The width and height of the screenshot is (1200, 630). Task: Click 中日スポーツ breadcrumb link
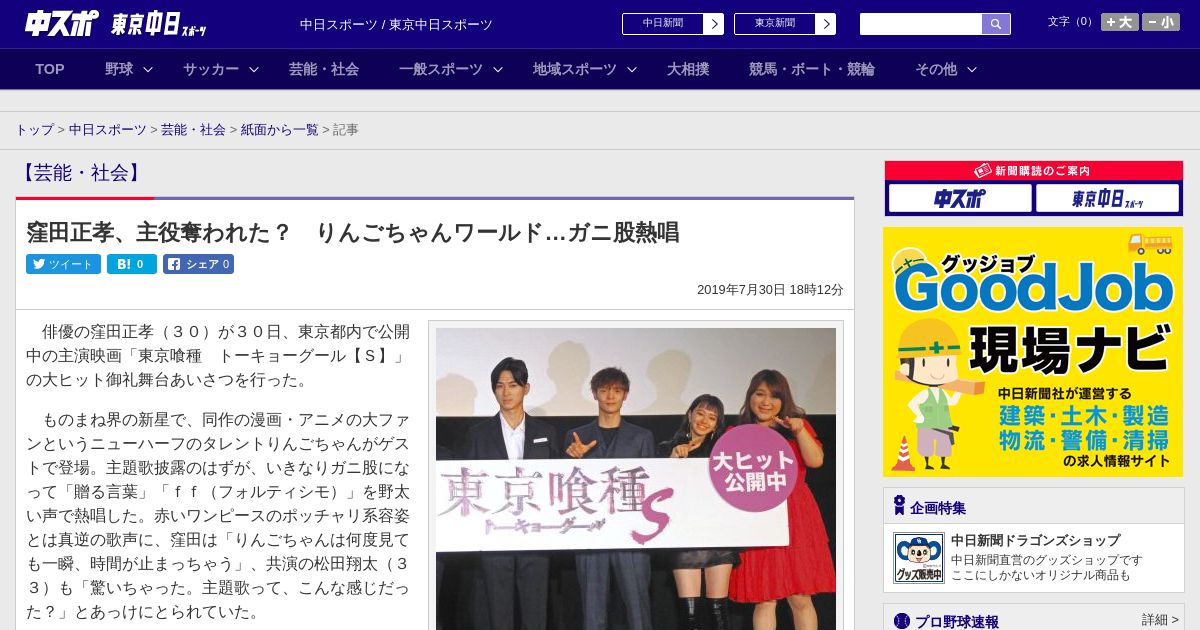107,130
